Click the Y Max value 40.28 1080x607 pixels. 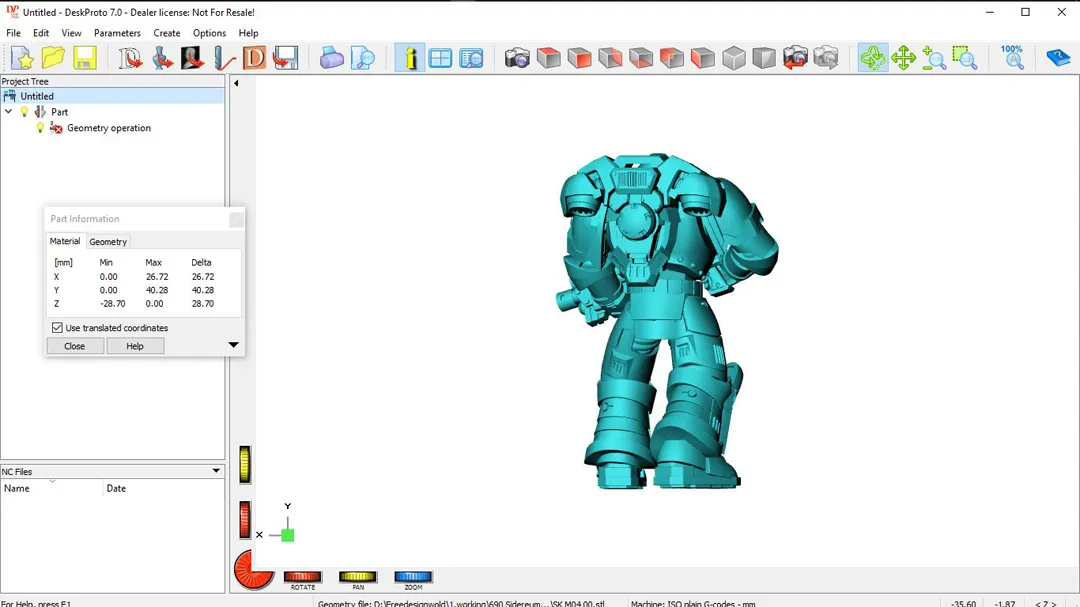pyautogui.click(x=157, y=290)
